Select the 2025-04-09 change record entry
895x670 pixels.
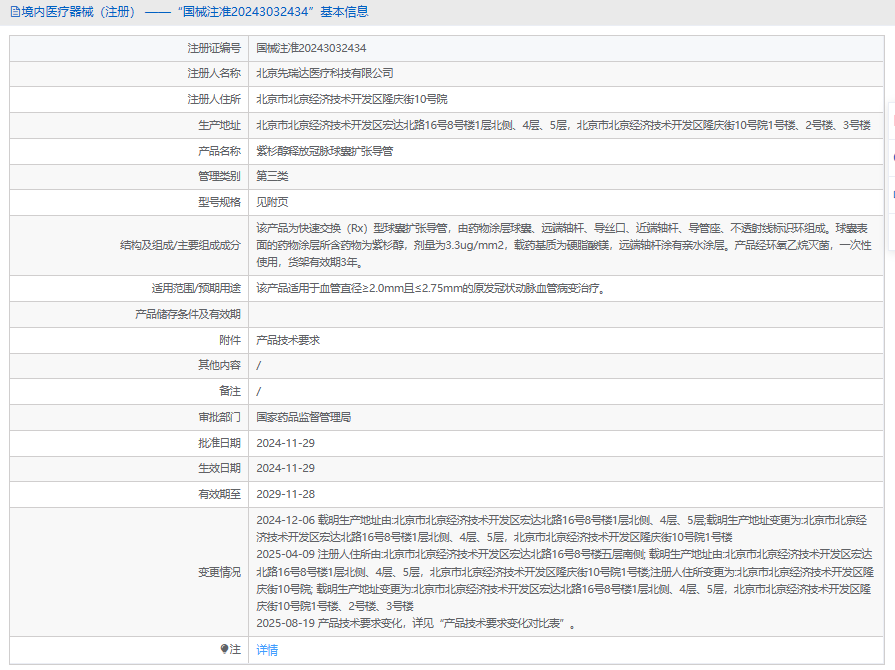[565, 580]
